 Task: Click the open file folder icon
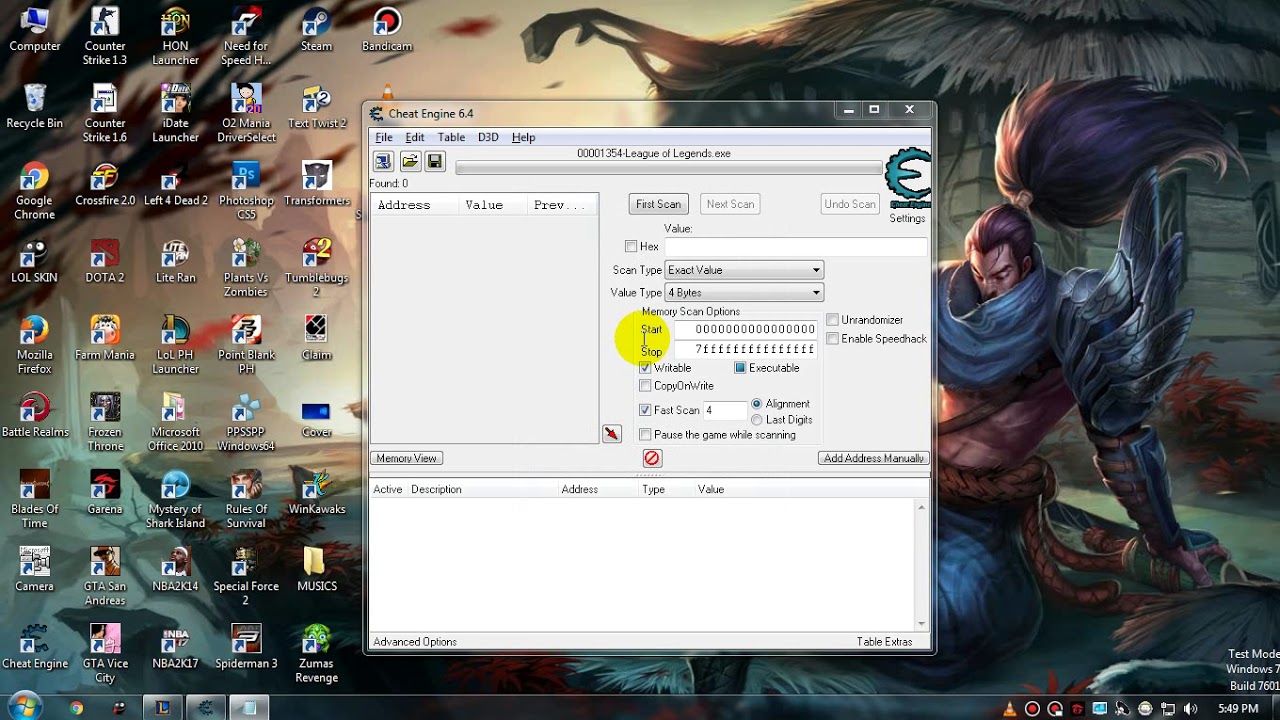click(410, 161)
